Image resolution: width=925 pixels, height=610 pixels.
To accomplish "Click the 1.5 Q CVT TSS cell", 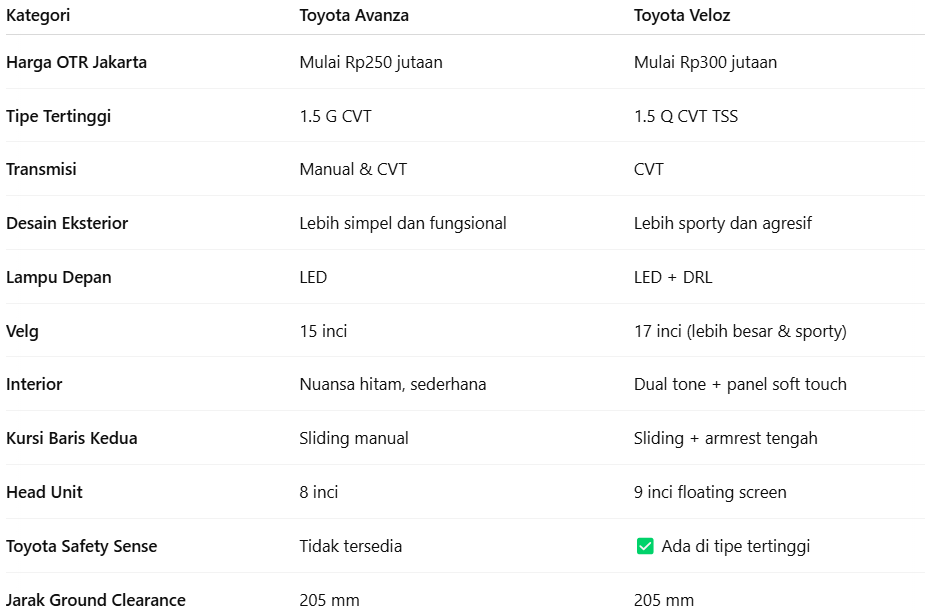I will click(x=685, y=116).
